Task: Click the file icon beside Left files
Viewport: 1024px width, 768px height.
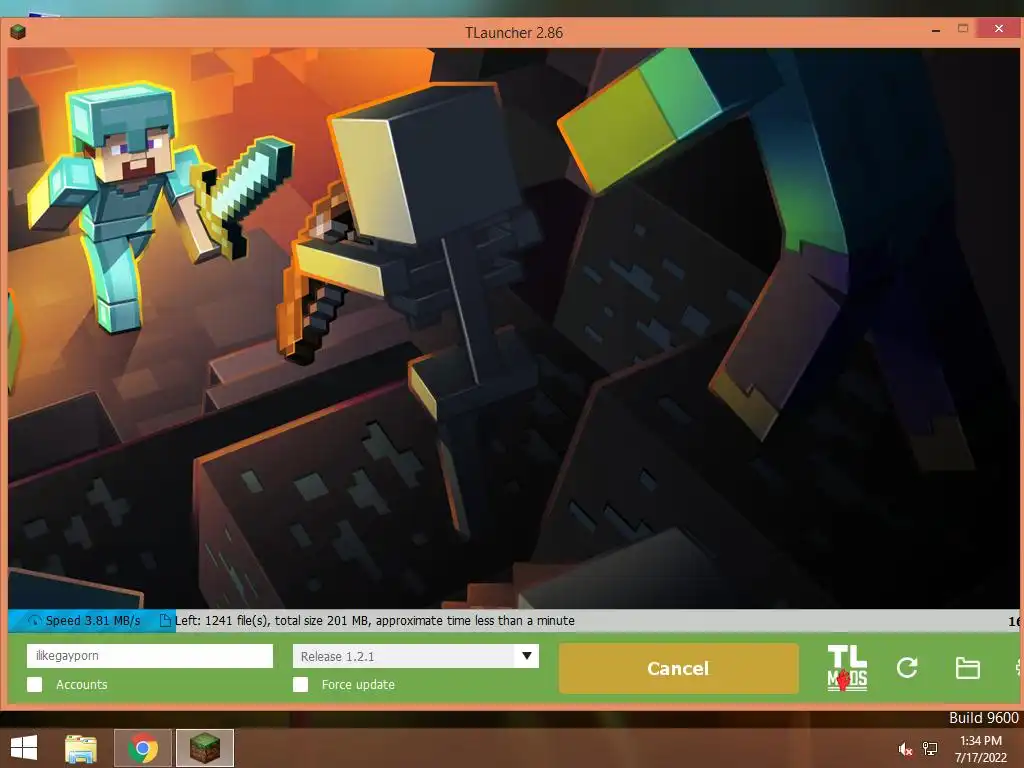Action: click(x=166, y=620)
